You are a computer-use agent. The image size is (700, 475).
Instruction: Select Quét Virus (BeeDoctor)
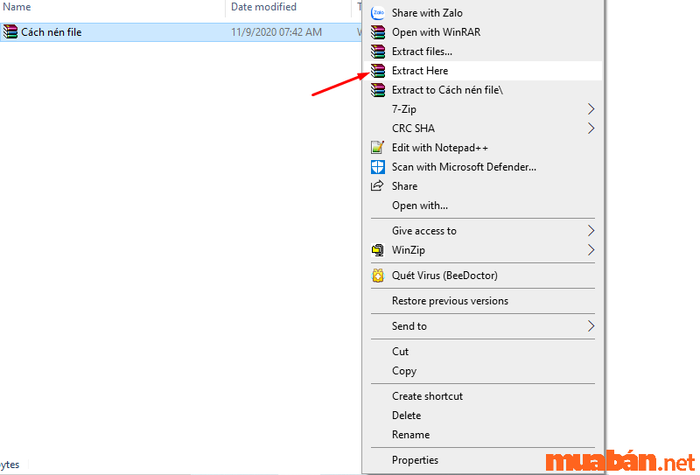tap(483, 275)
